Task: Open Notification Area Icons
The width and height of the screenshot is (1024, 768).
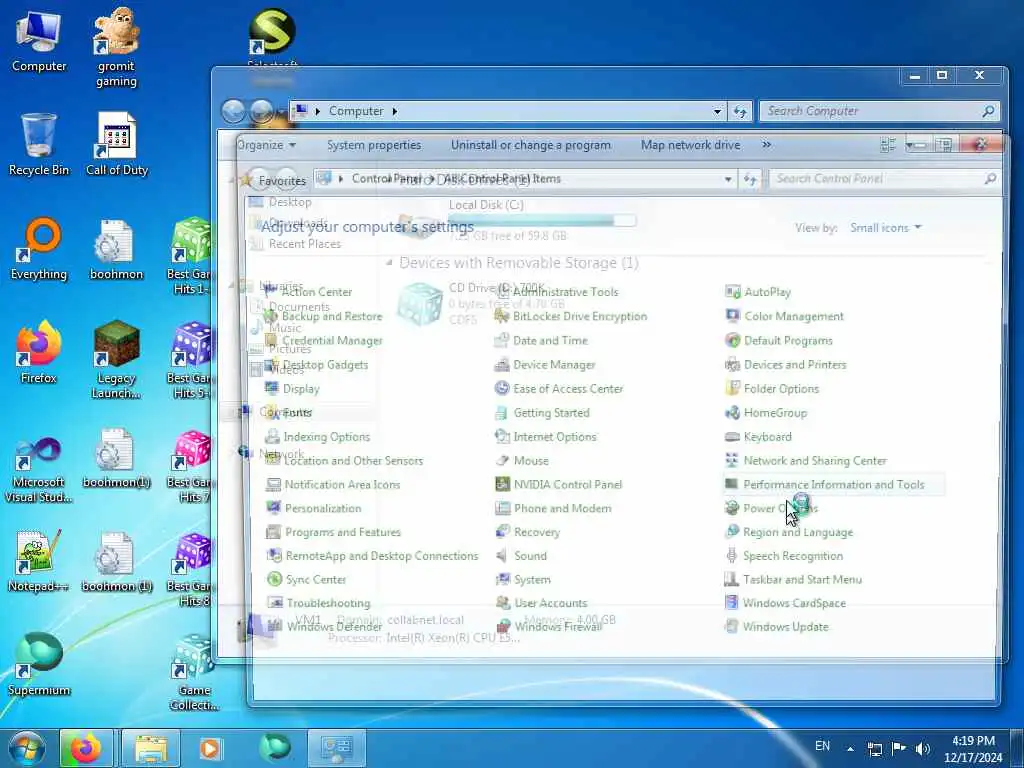Action: click(x=332, y=484)
